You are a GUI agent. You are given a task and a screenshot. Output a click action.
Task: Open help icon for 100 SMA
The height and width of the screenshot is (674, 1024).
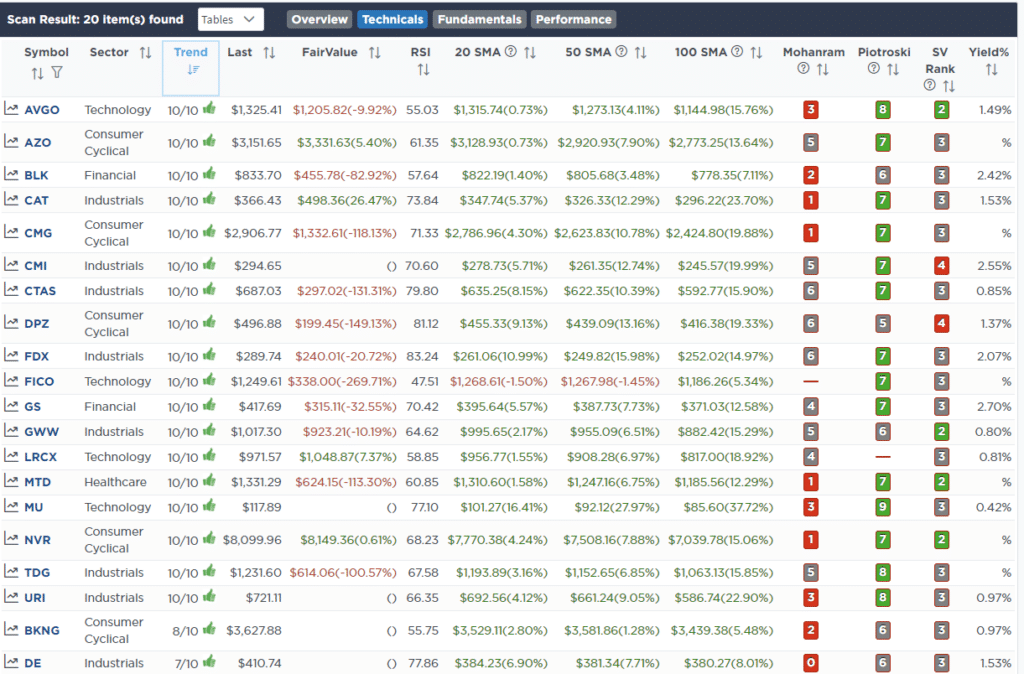(737, 52)
